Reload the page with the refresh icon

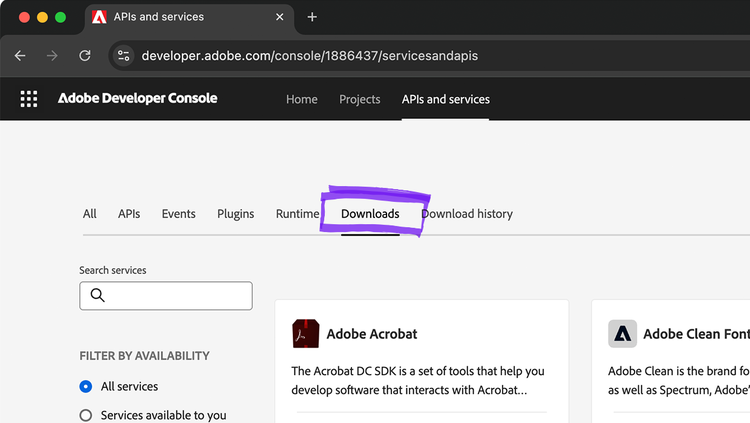[x=85, y=56]
